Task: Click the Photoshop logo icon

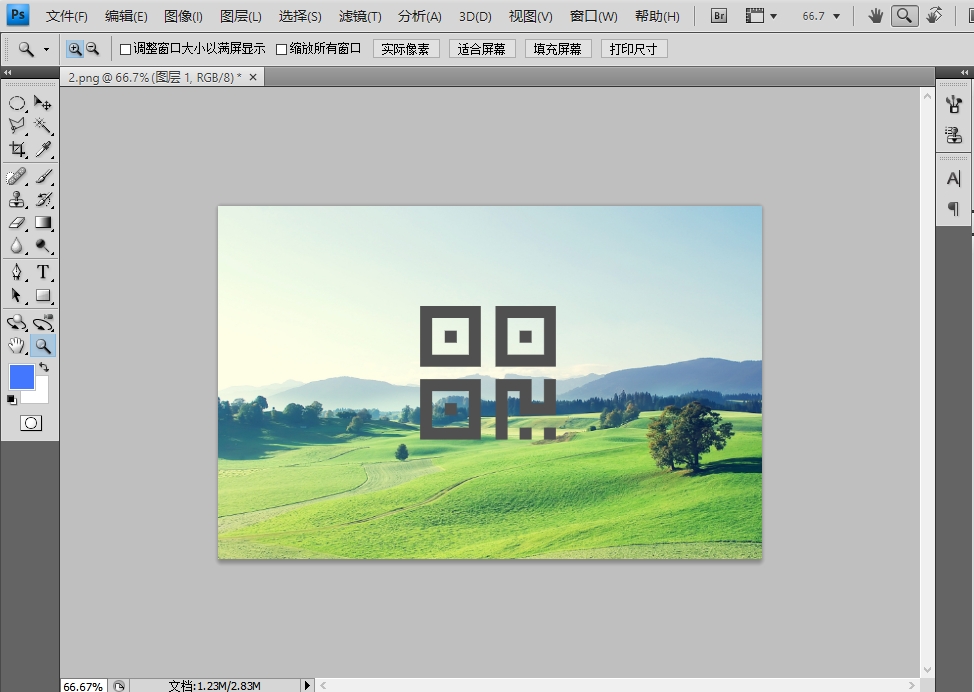Action: pos(18,15)
